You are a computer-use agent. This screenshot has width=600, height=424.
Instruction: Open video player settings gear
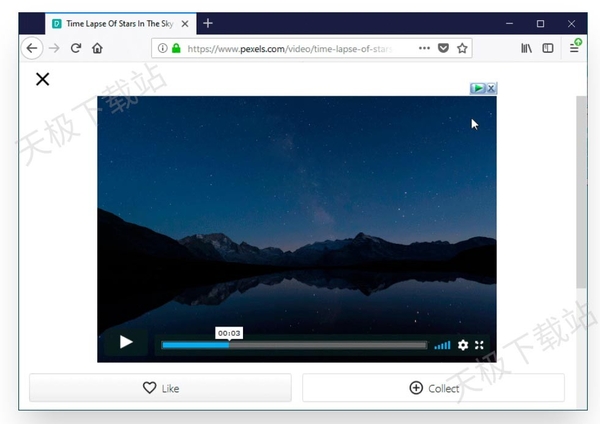463,345
